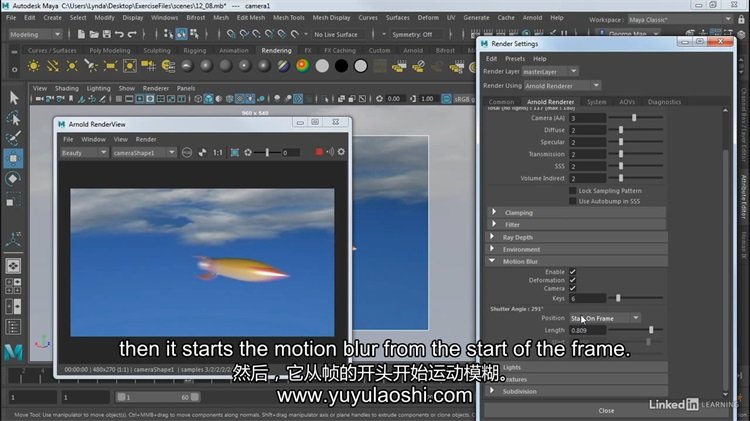Image resolution: width=750 pixels, height=421 pixels.
Task: Click 1:1 real size icon in RenderView
Action: pyautogui.click(x=218, y=153)
